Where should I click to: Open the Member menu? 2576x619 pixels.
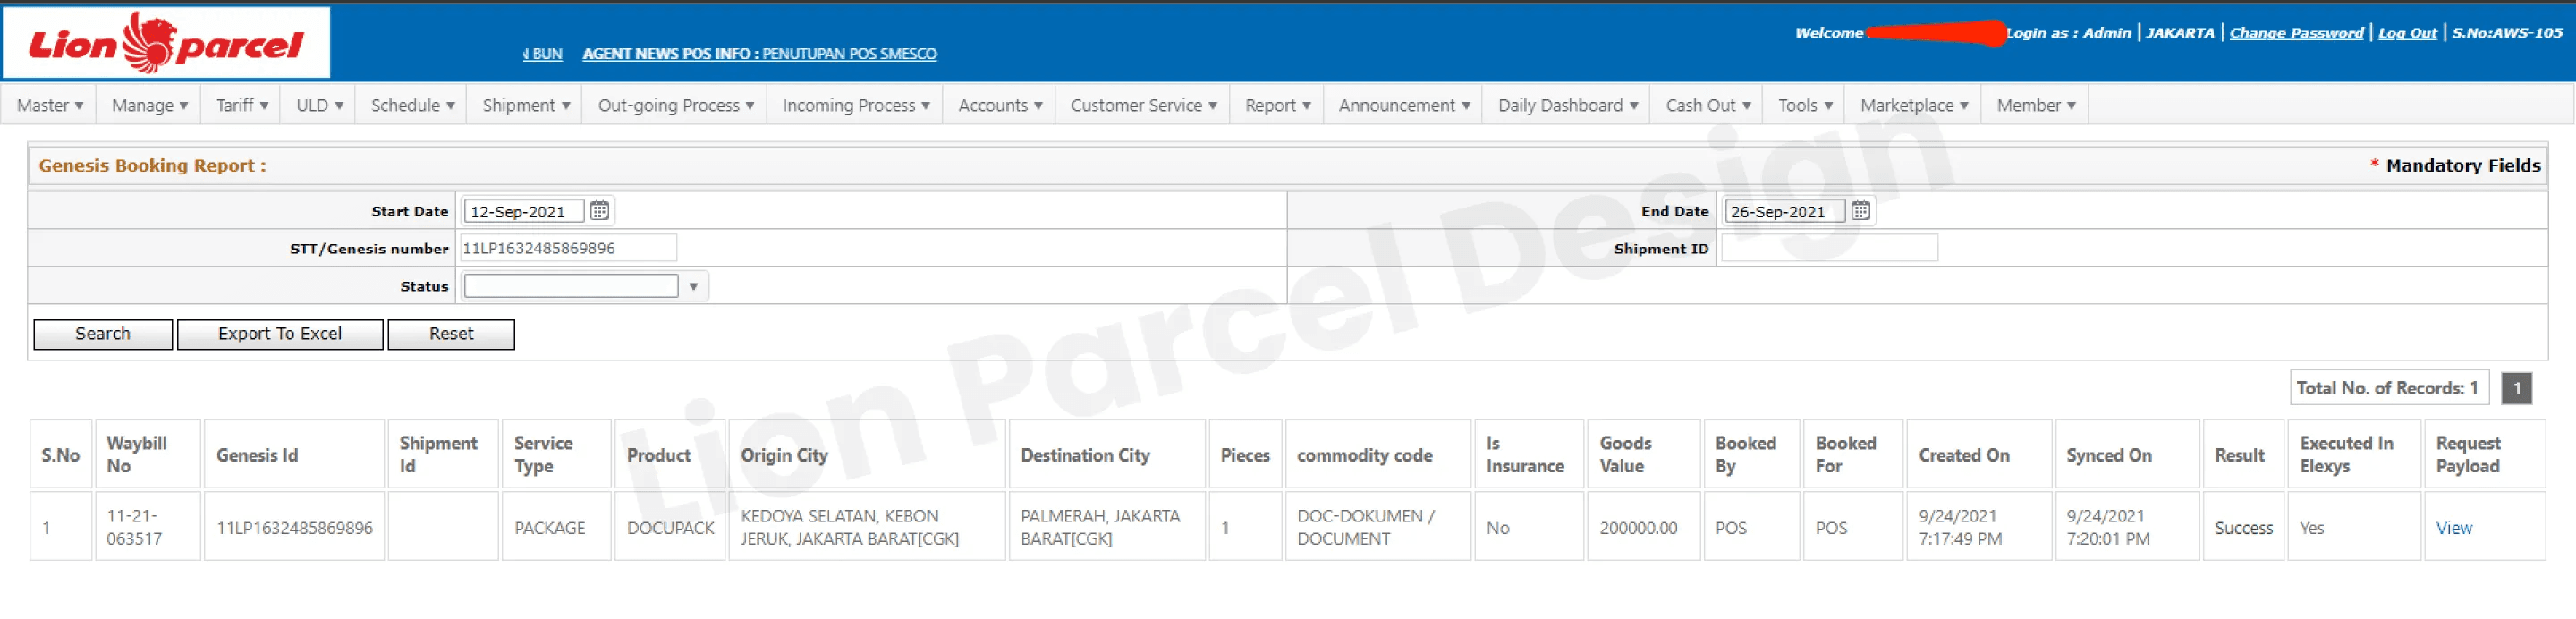(2036, 105)
